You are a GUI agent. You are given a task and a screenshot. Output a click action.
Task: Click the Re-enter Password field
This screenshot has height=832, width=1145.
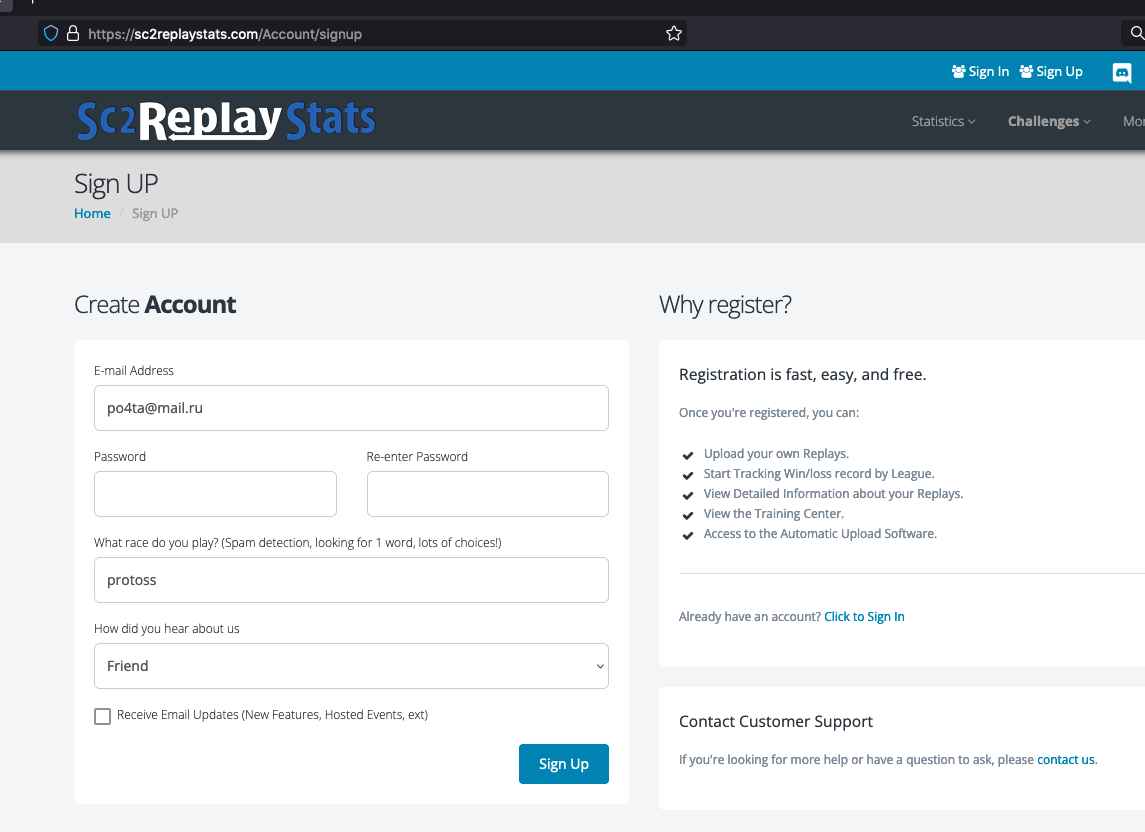pyautogui.click(x=487, y=494)
